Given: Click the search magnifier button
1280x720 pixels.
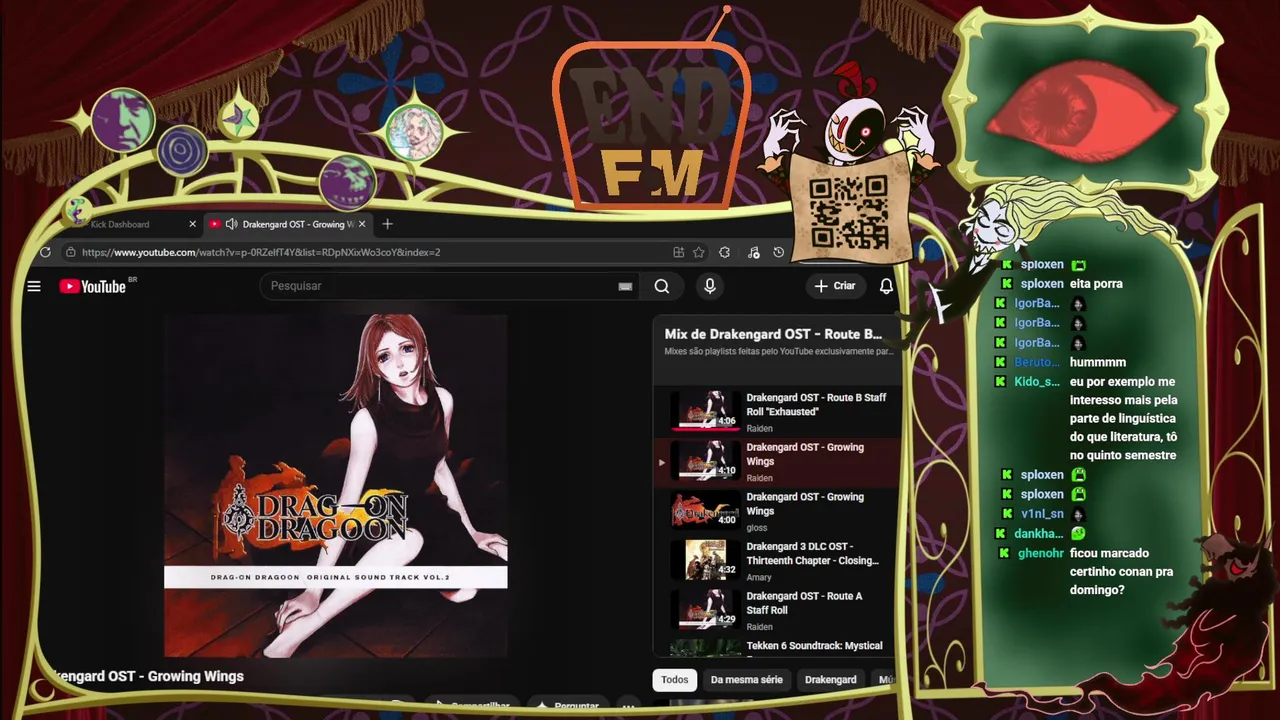Looking at the screenshot, I should 662,286.
